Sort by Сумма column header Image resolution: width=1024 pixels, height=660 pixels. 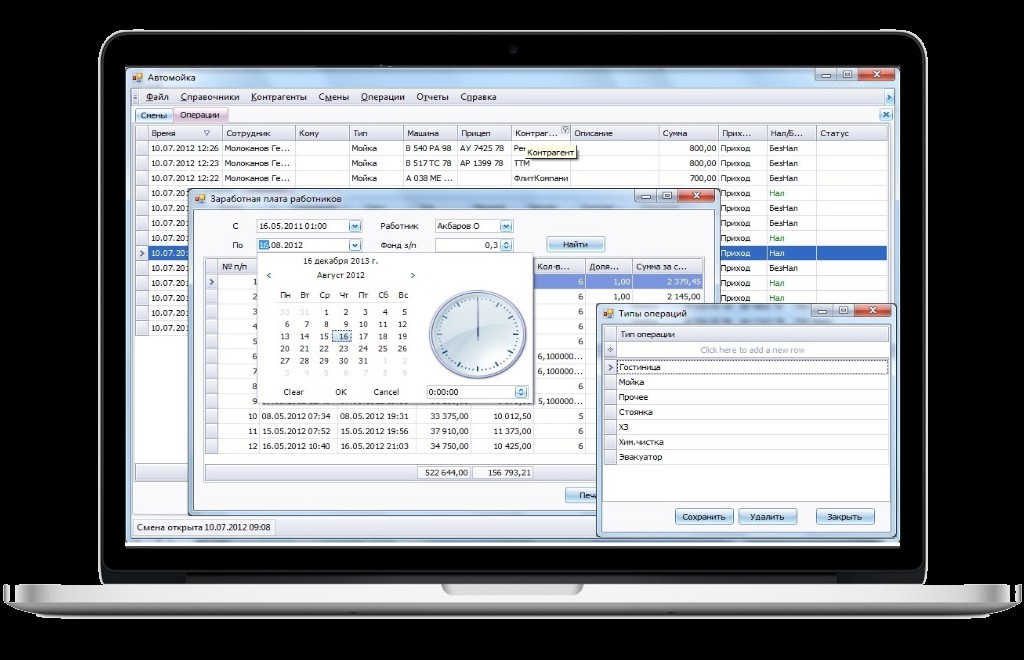coord(688,133)
